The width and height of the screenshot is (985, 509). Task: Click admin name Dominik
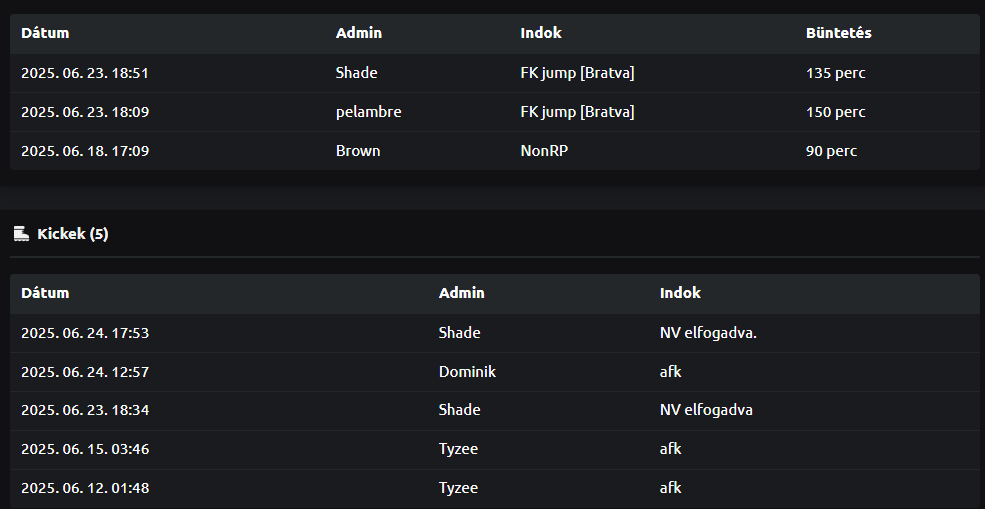click(x=467, y=371)
